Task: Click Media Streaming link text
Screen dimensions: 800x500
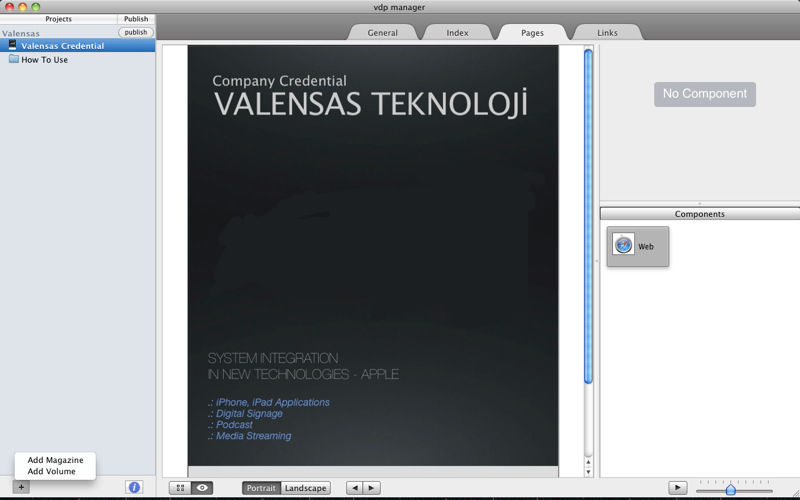Action: (254, 436)
